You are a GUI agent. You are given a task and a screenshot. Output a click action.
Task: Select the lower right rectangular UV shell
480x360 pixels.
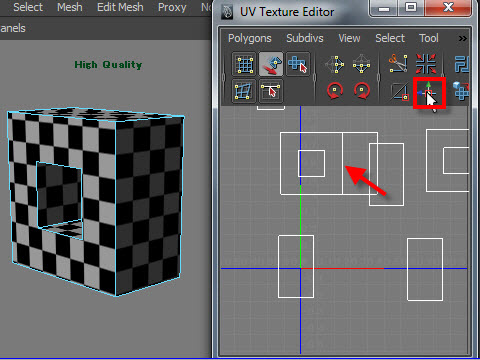pos(425,269)
